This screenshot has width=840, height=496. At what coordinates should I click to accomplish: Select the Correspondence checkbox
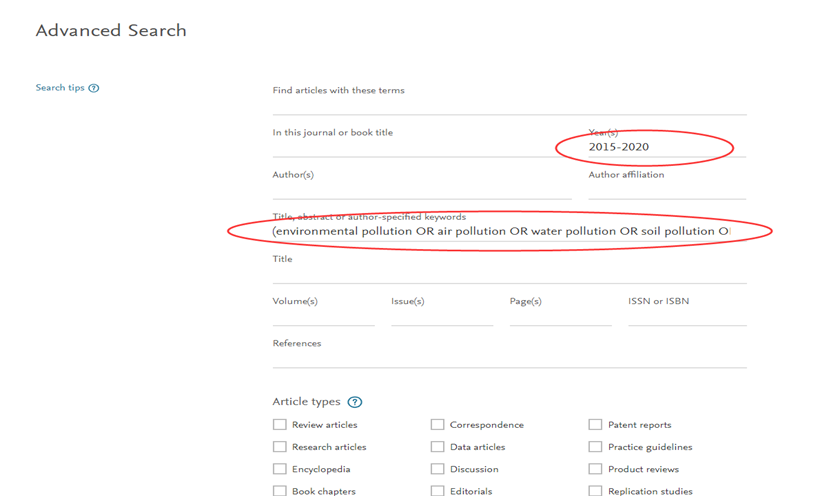tap(438, 424)
